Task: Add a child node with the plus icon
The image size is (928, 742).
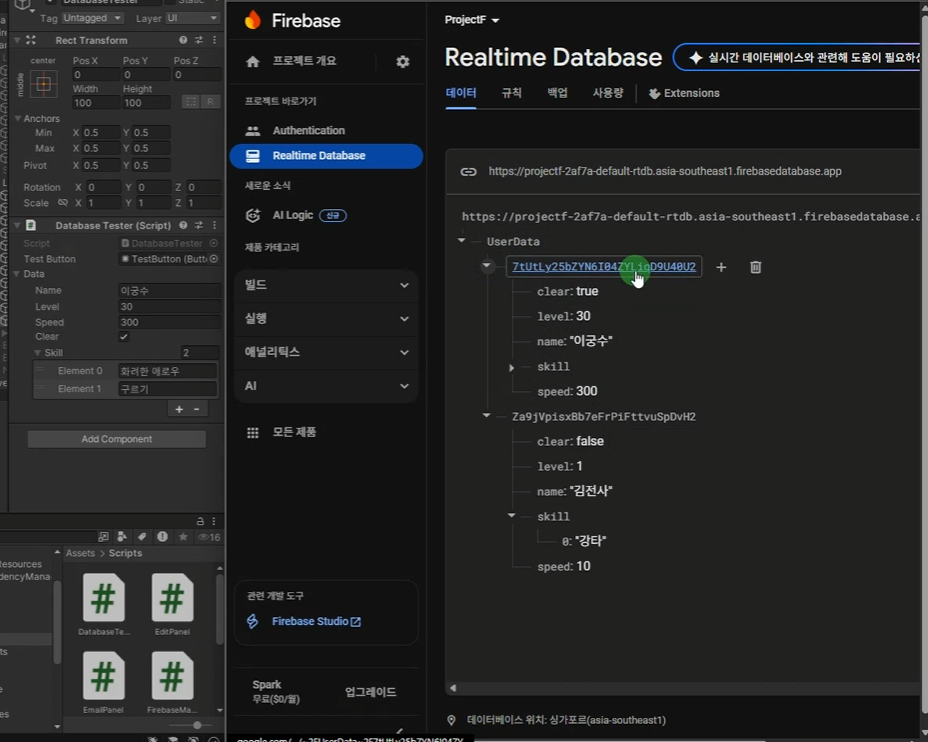Action: 721,267
